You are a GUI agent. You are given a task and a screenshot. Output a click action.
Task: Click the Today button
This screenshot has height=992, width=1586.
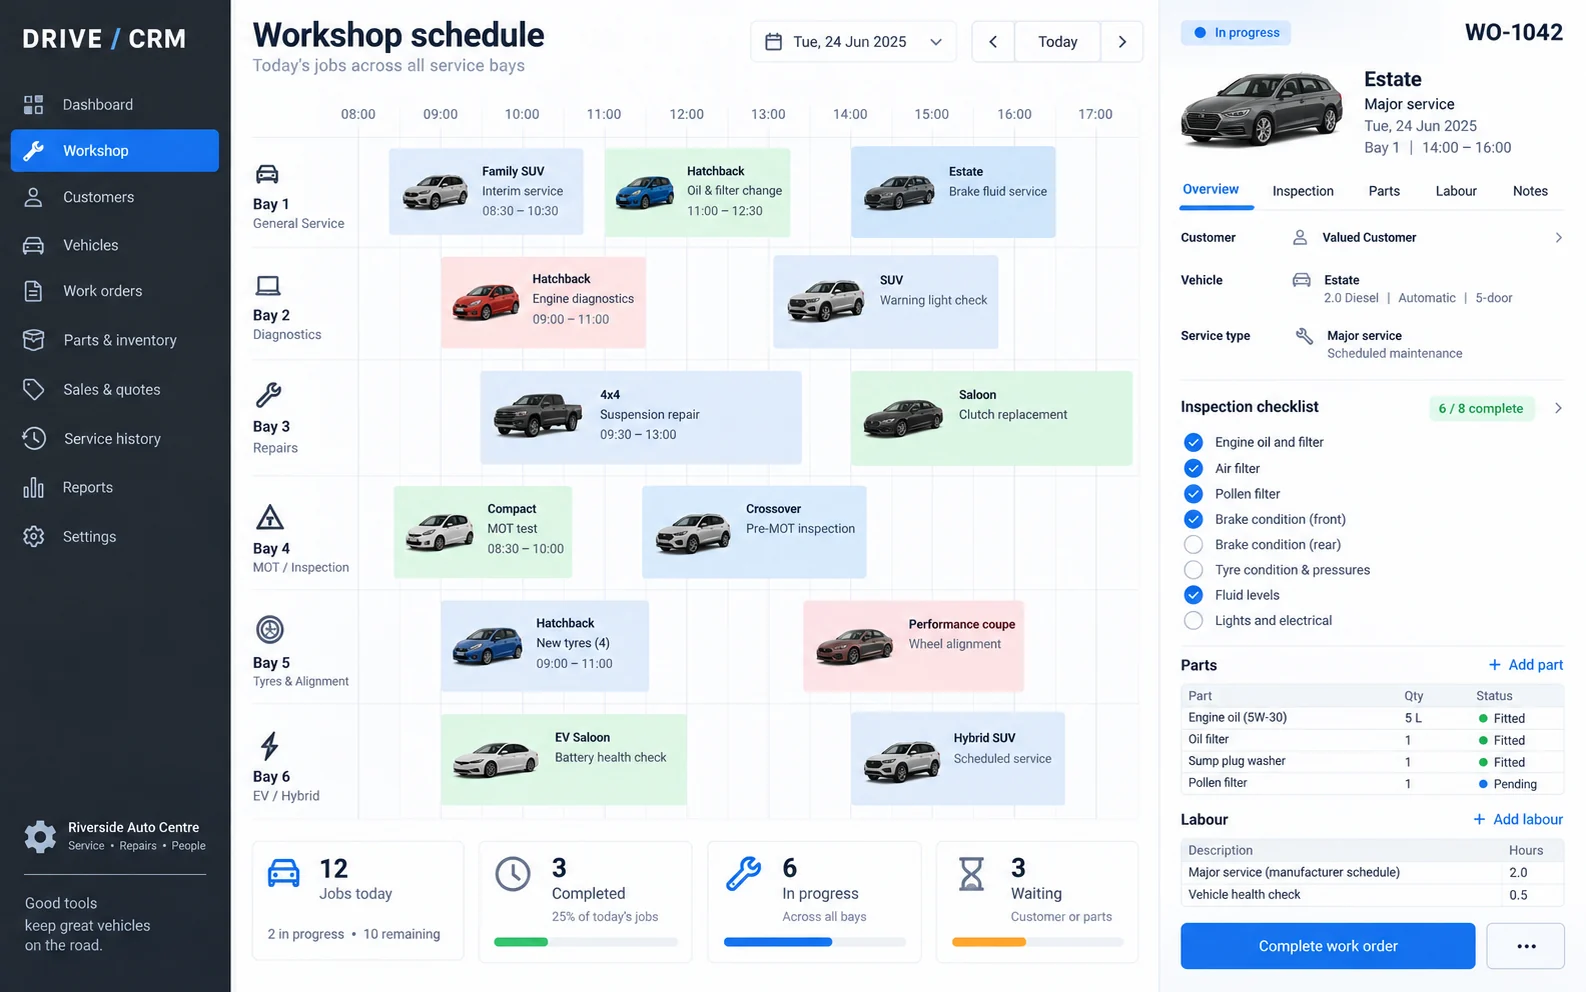coord(1058,42)
